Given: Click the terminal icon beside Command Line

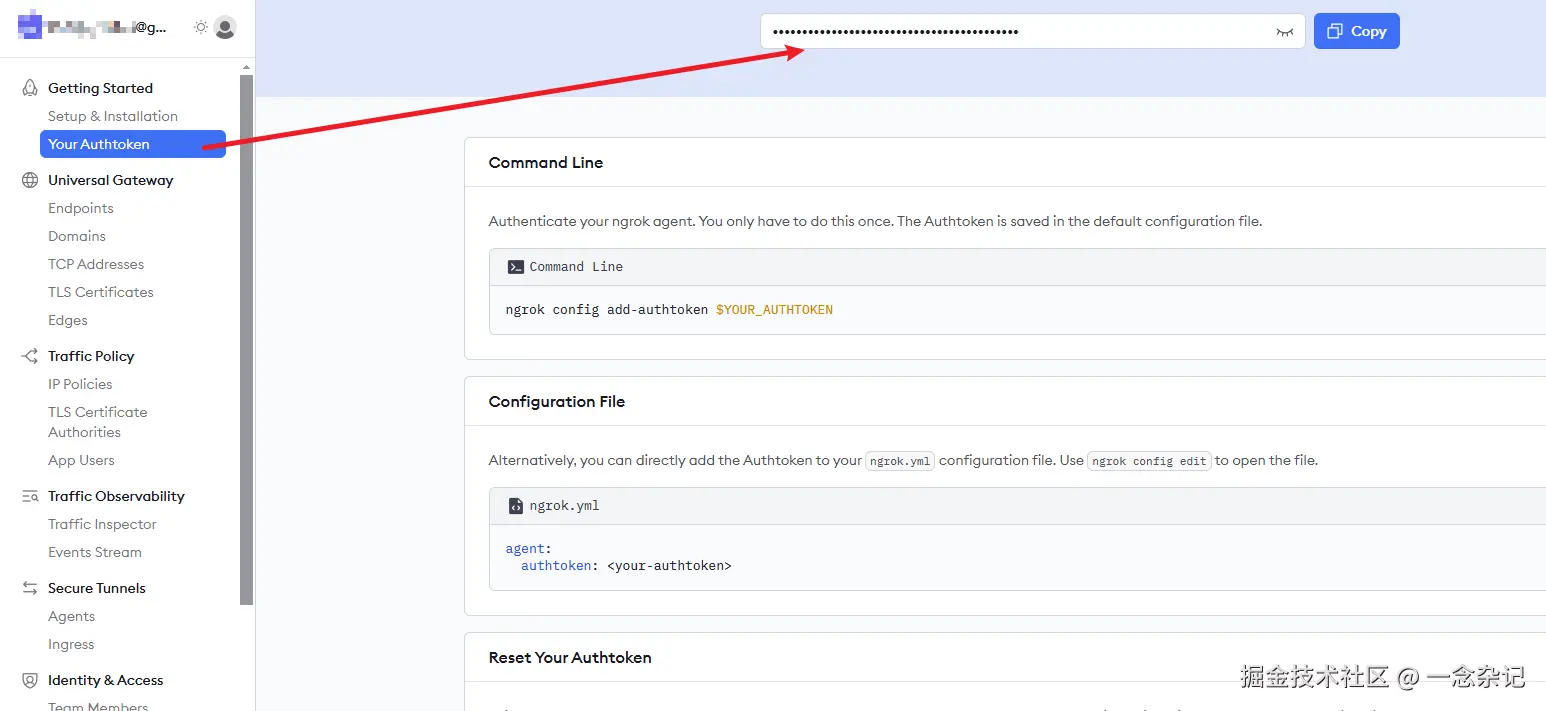Looking at the screenshot, I should [x=516, y=267].
